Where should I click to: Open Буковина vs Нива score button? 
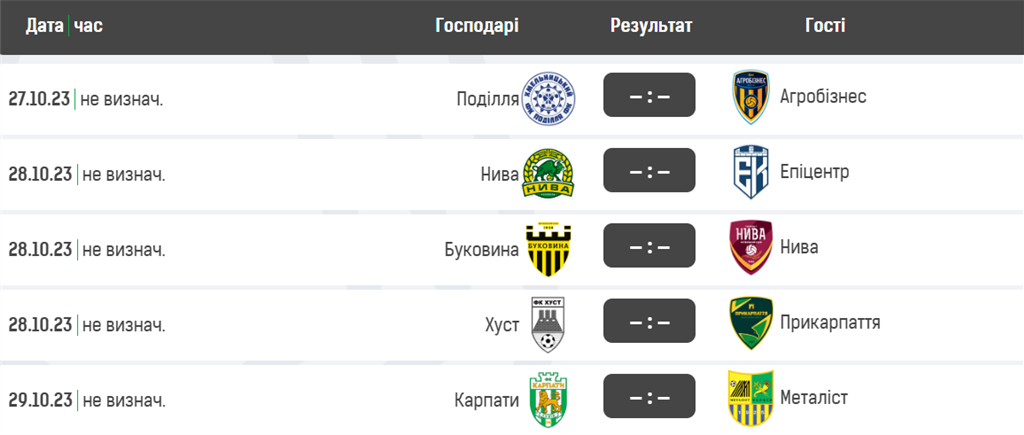pos(649,247)
